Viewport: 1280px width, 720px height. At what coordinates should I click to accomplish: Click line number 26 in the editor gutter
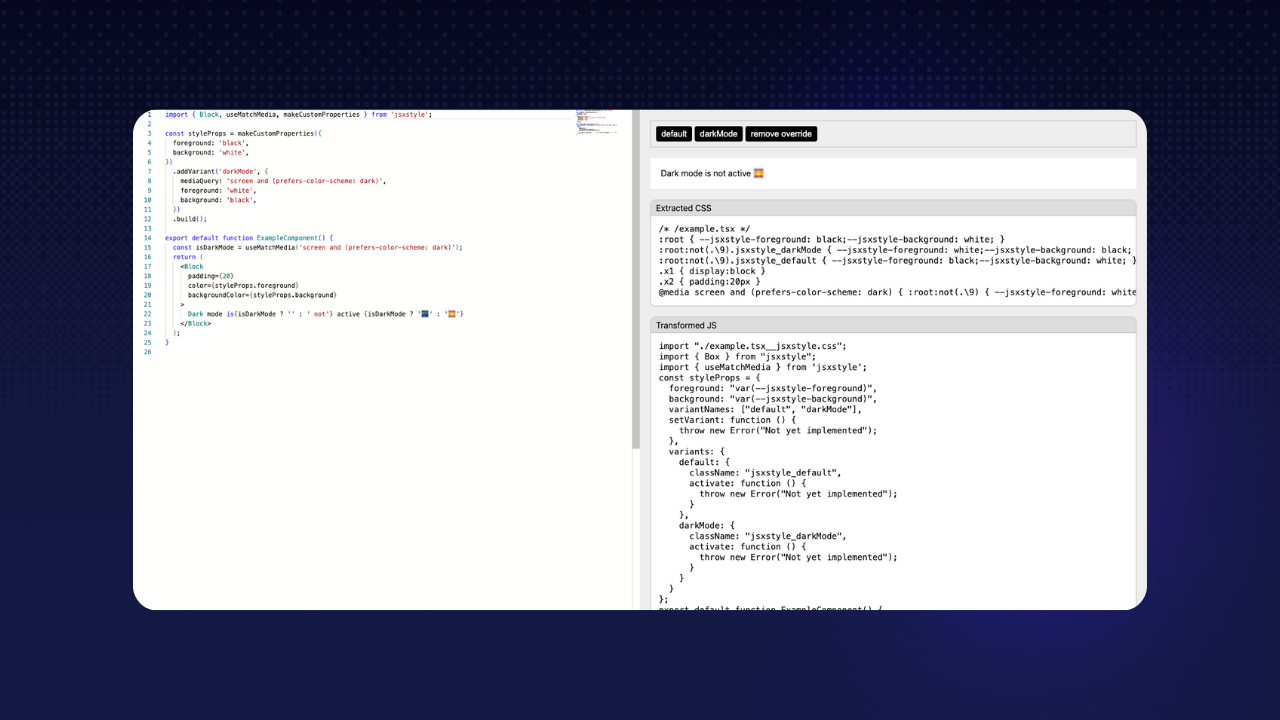coord(147,352)
